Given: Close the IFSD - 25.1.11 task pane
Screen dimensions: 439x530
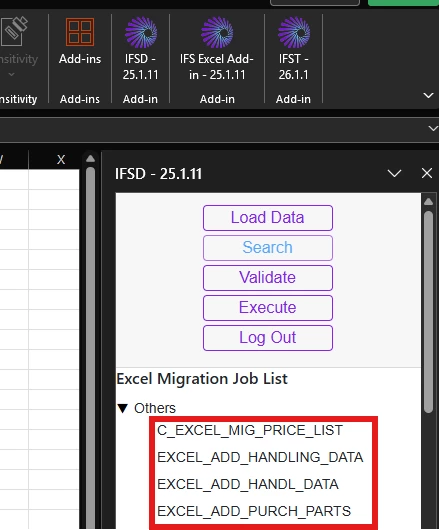Looking at the screenshot, I should point(427,173).
